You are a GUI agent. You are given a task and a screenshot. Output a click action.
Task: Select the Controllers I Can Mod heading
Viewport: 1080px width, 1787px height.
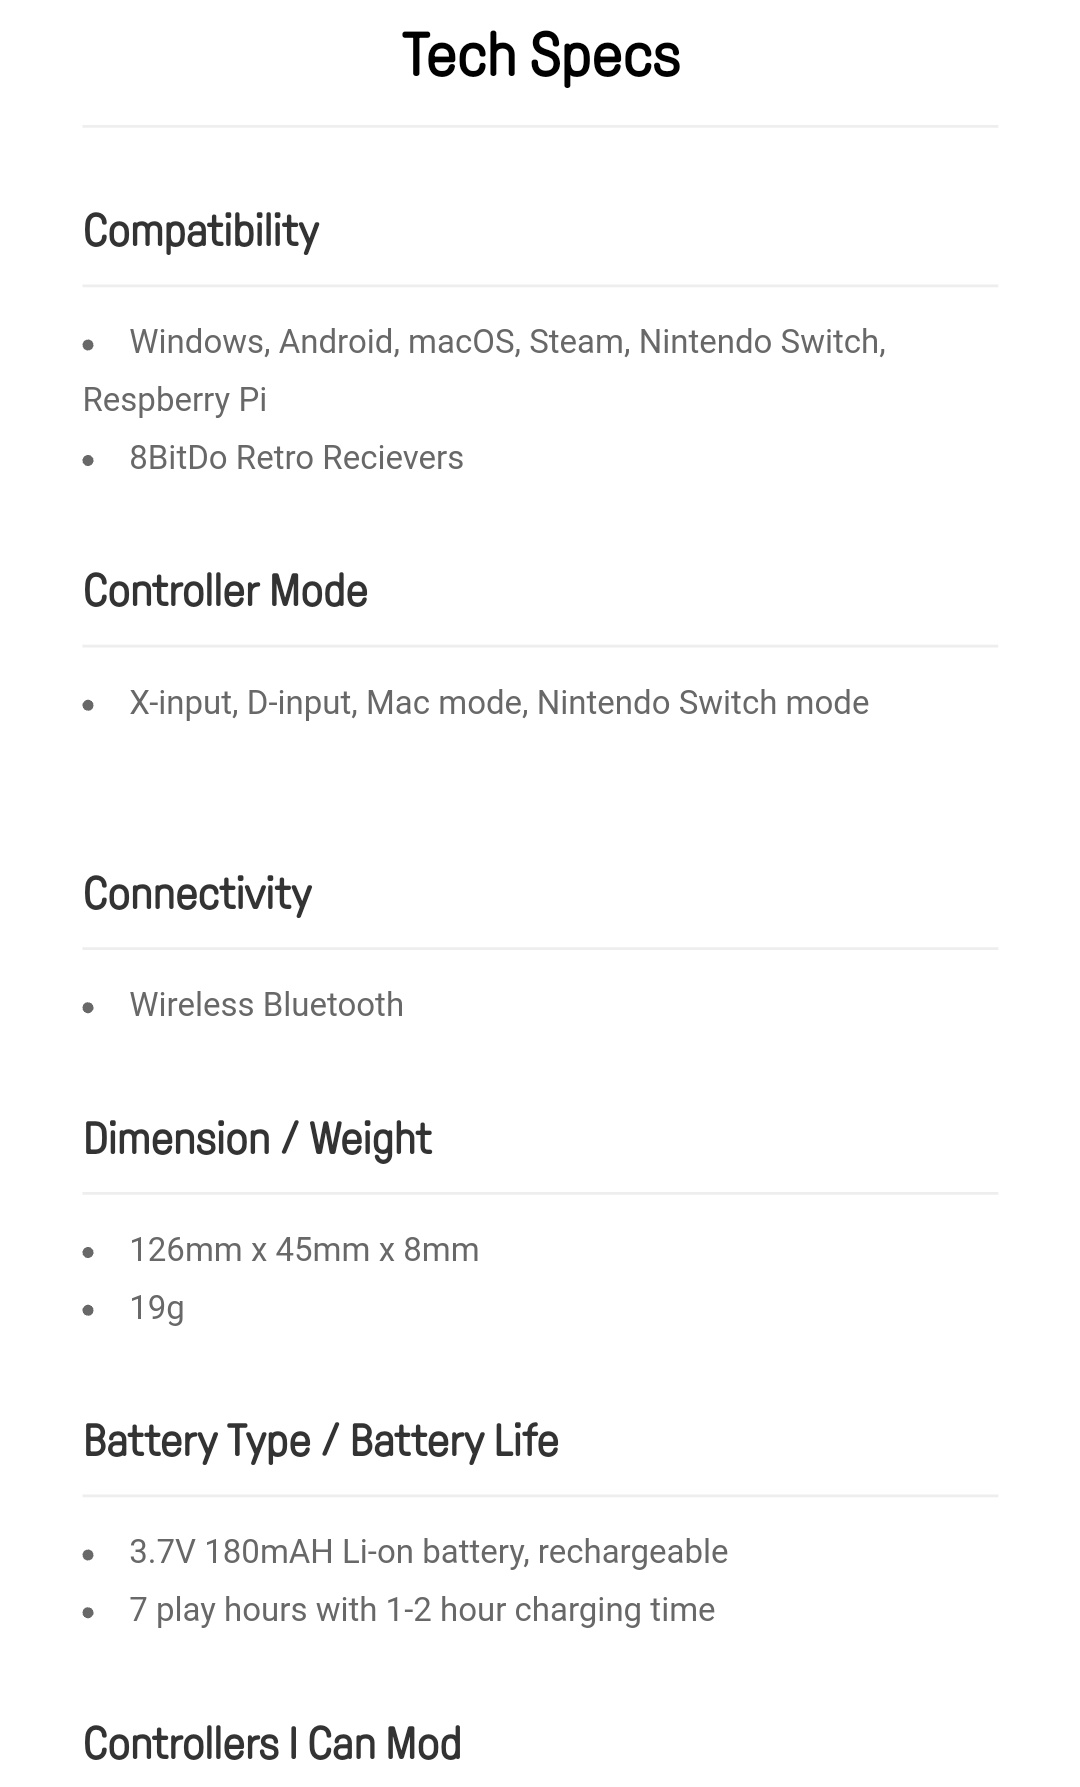click(x=272, y=1743)
